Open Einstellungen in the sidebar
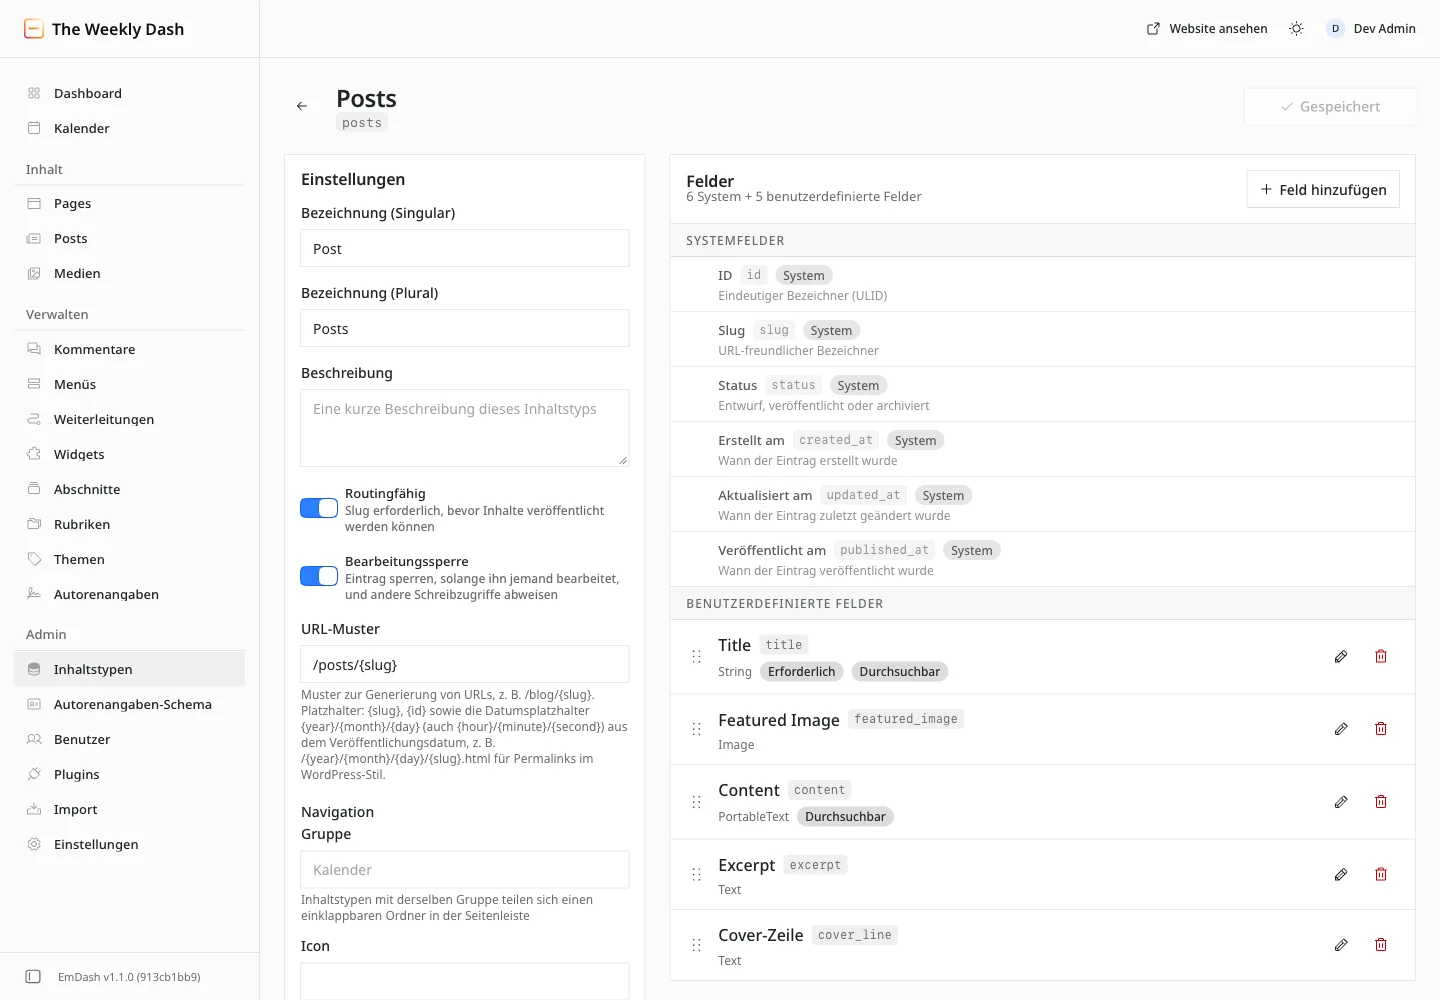This screenshot has height=1000, width=1440. [130, 844]
